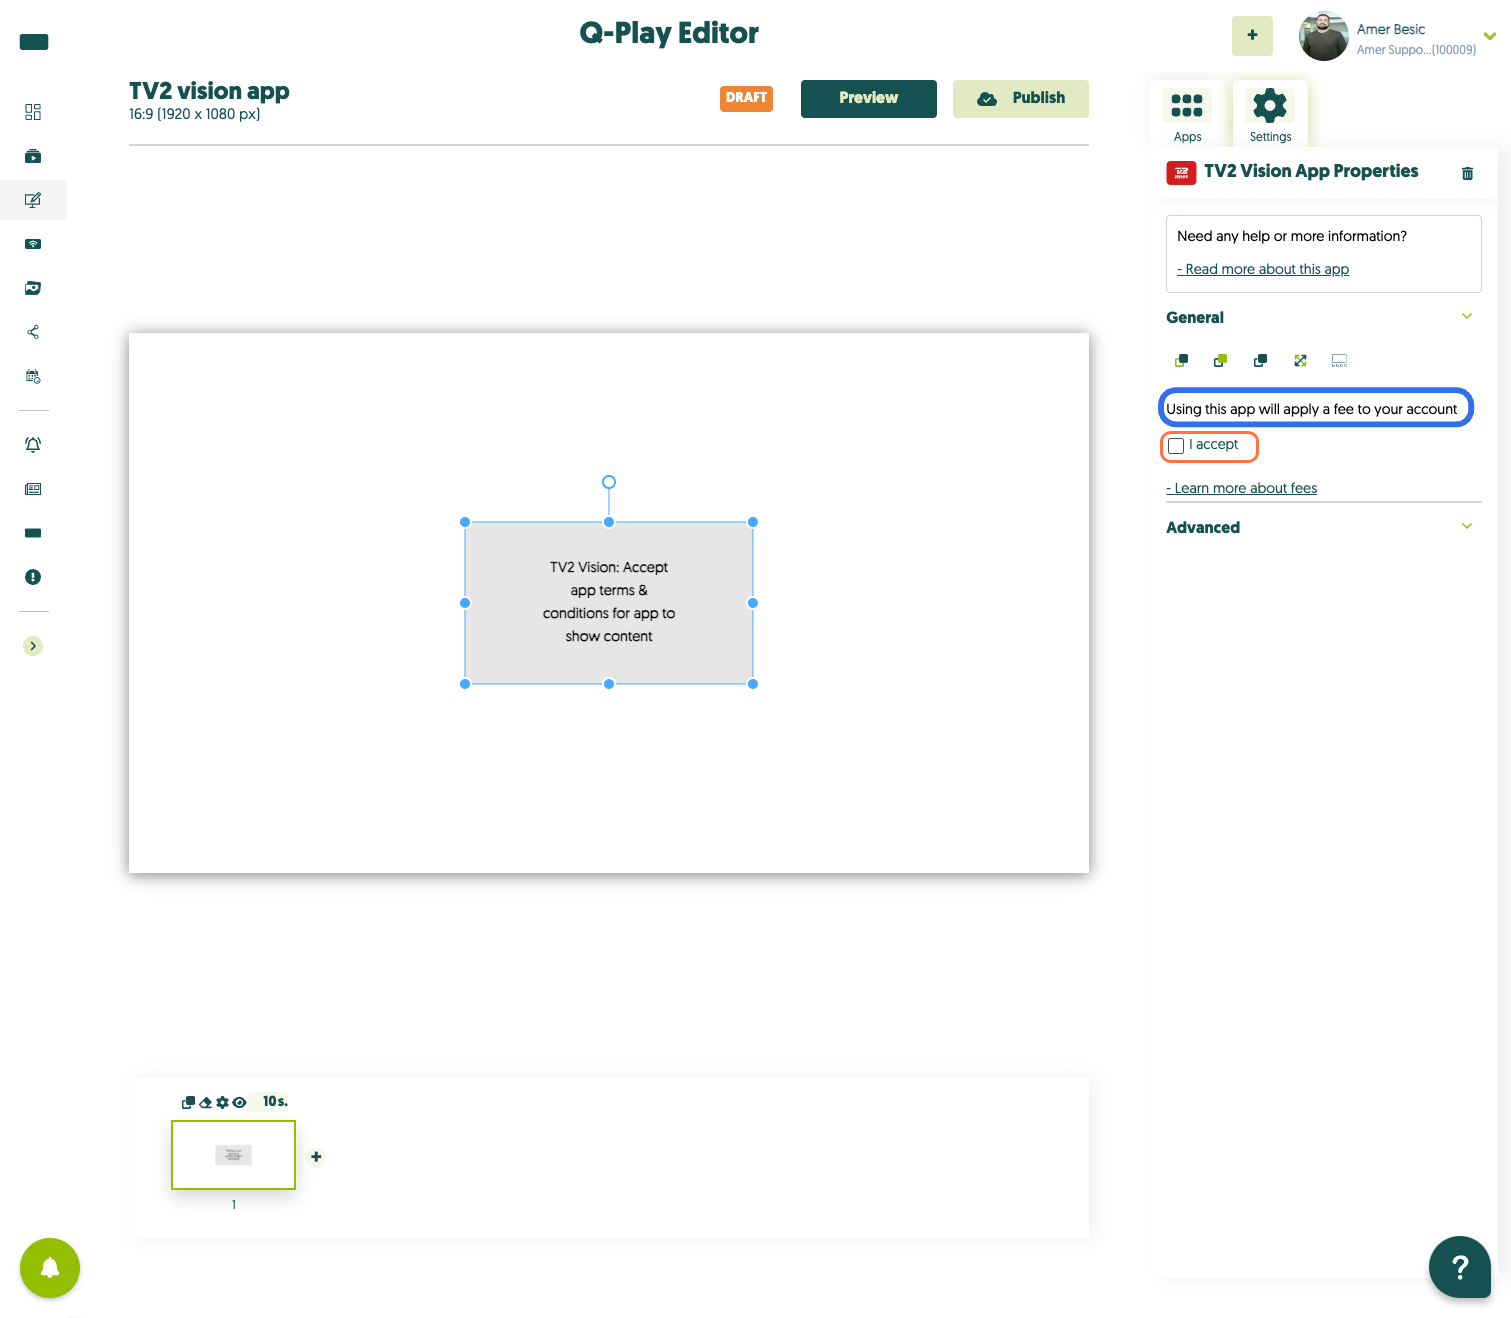The height and width of the screenshot is (1318, 1511).
Task: Click the Amer Besic profile avatar
Action: pyautogui.click(x=1323, y=36)
